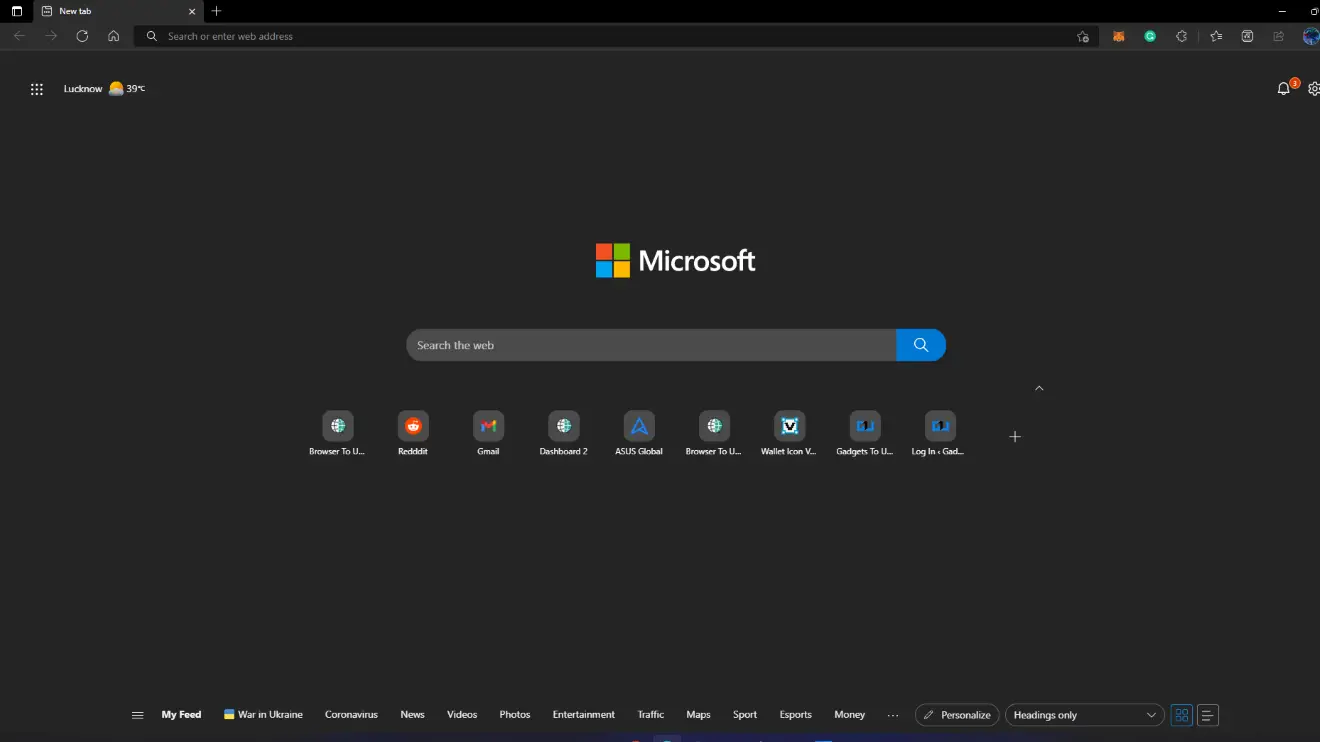
Task: Select the My Feed tab
Action: [181, 715]
